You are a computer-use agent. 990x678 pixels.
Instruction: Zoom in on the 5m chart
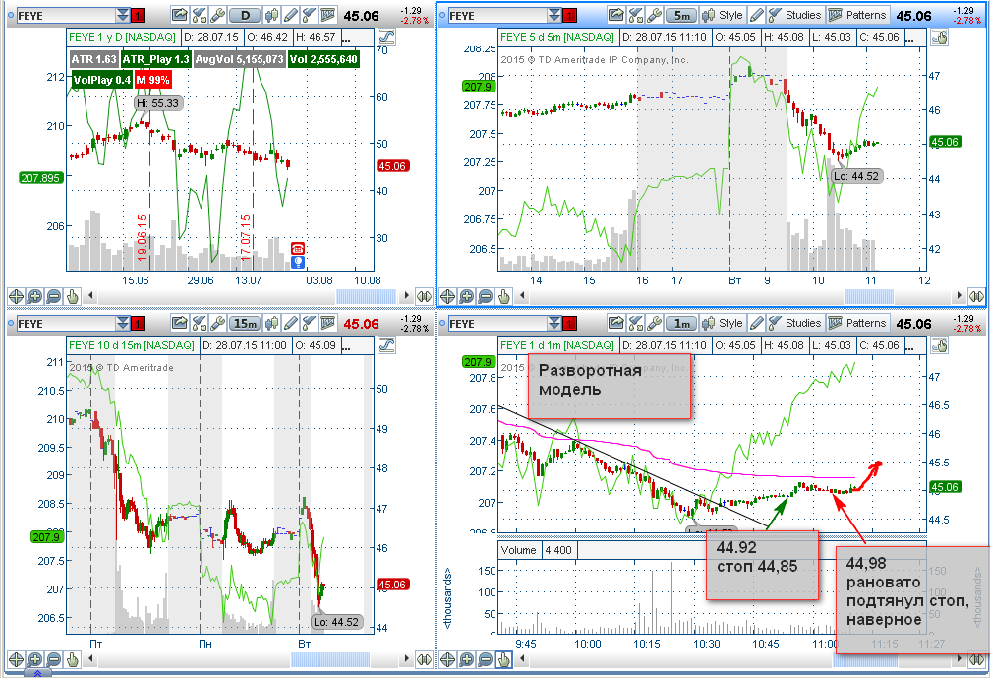coord(467,296)
